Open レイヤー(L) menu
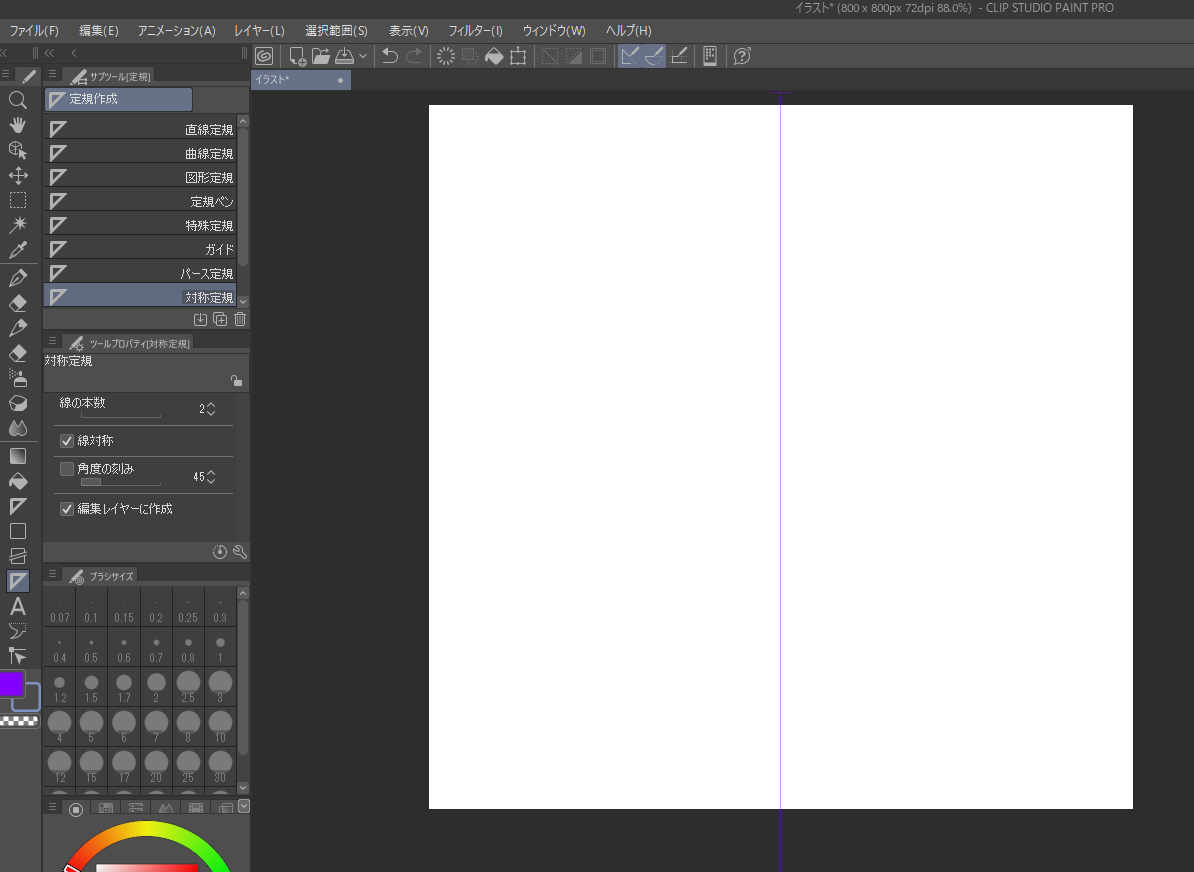Screen dimensions: 1194x872 tap(260, 30)
